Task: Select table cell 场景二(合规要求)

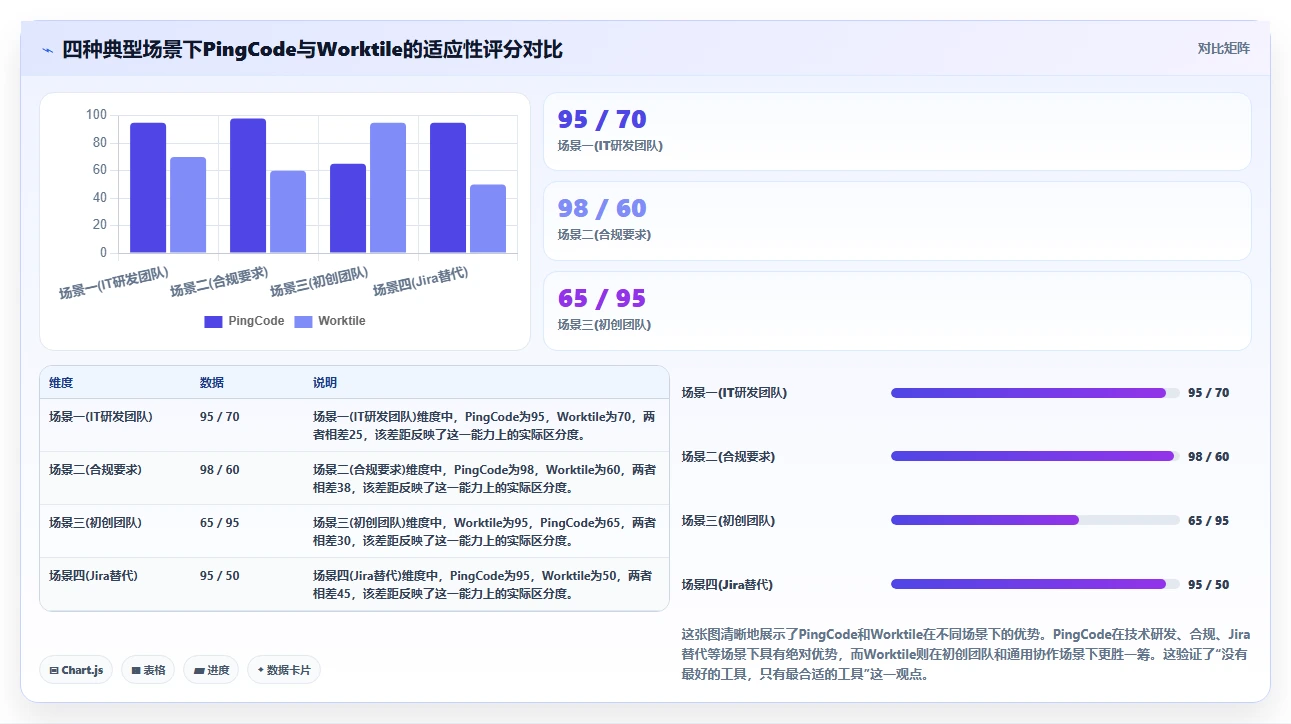Action: click(95, 470)
